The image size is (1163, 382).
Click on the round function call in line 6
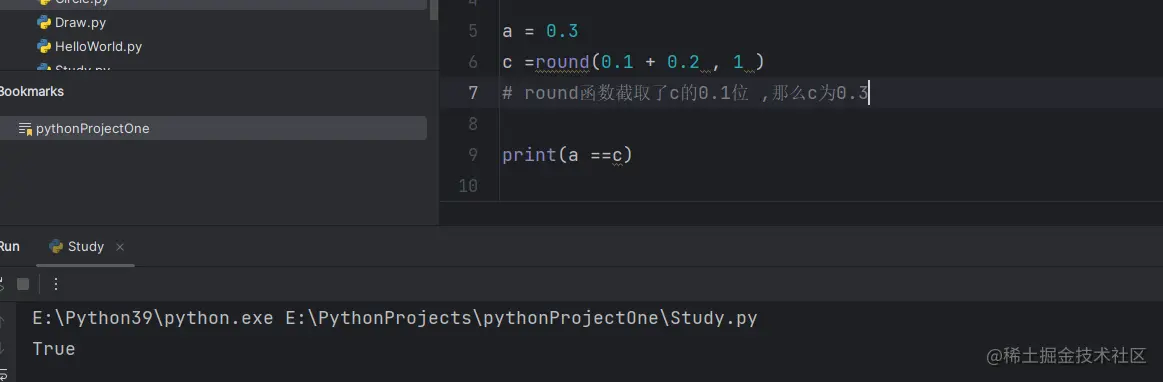[x=562, y=62]
